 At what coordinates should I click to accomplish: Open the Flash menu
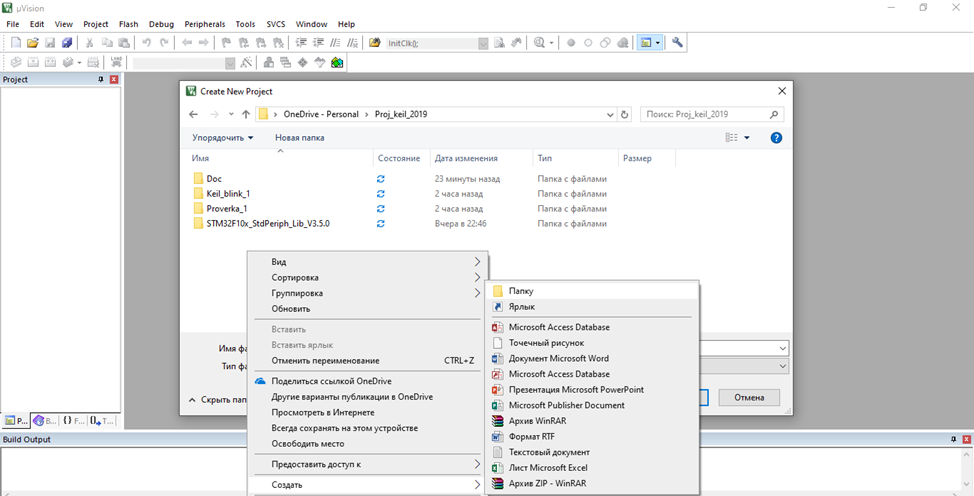129,24
